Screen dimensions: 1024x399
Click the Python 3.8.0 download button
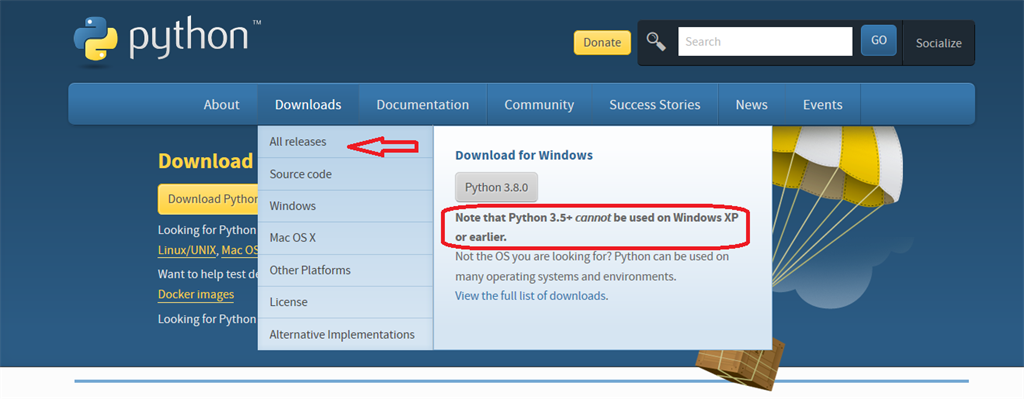pyautogui.click(x=496, y=187)
